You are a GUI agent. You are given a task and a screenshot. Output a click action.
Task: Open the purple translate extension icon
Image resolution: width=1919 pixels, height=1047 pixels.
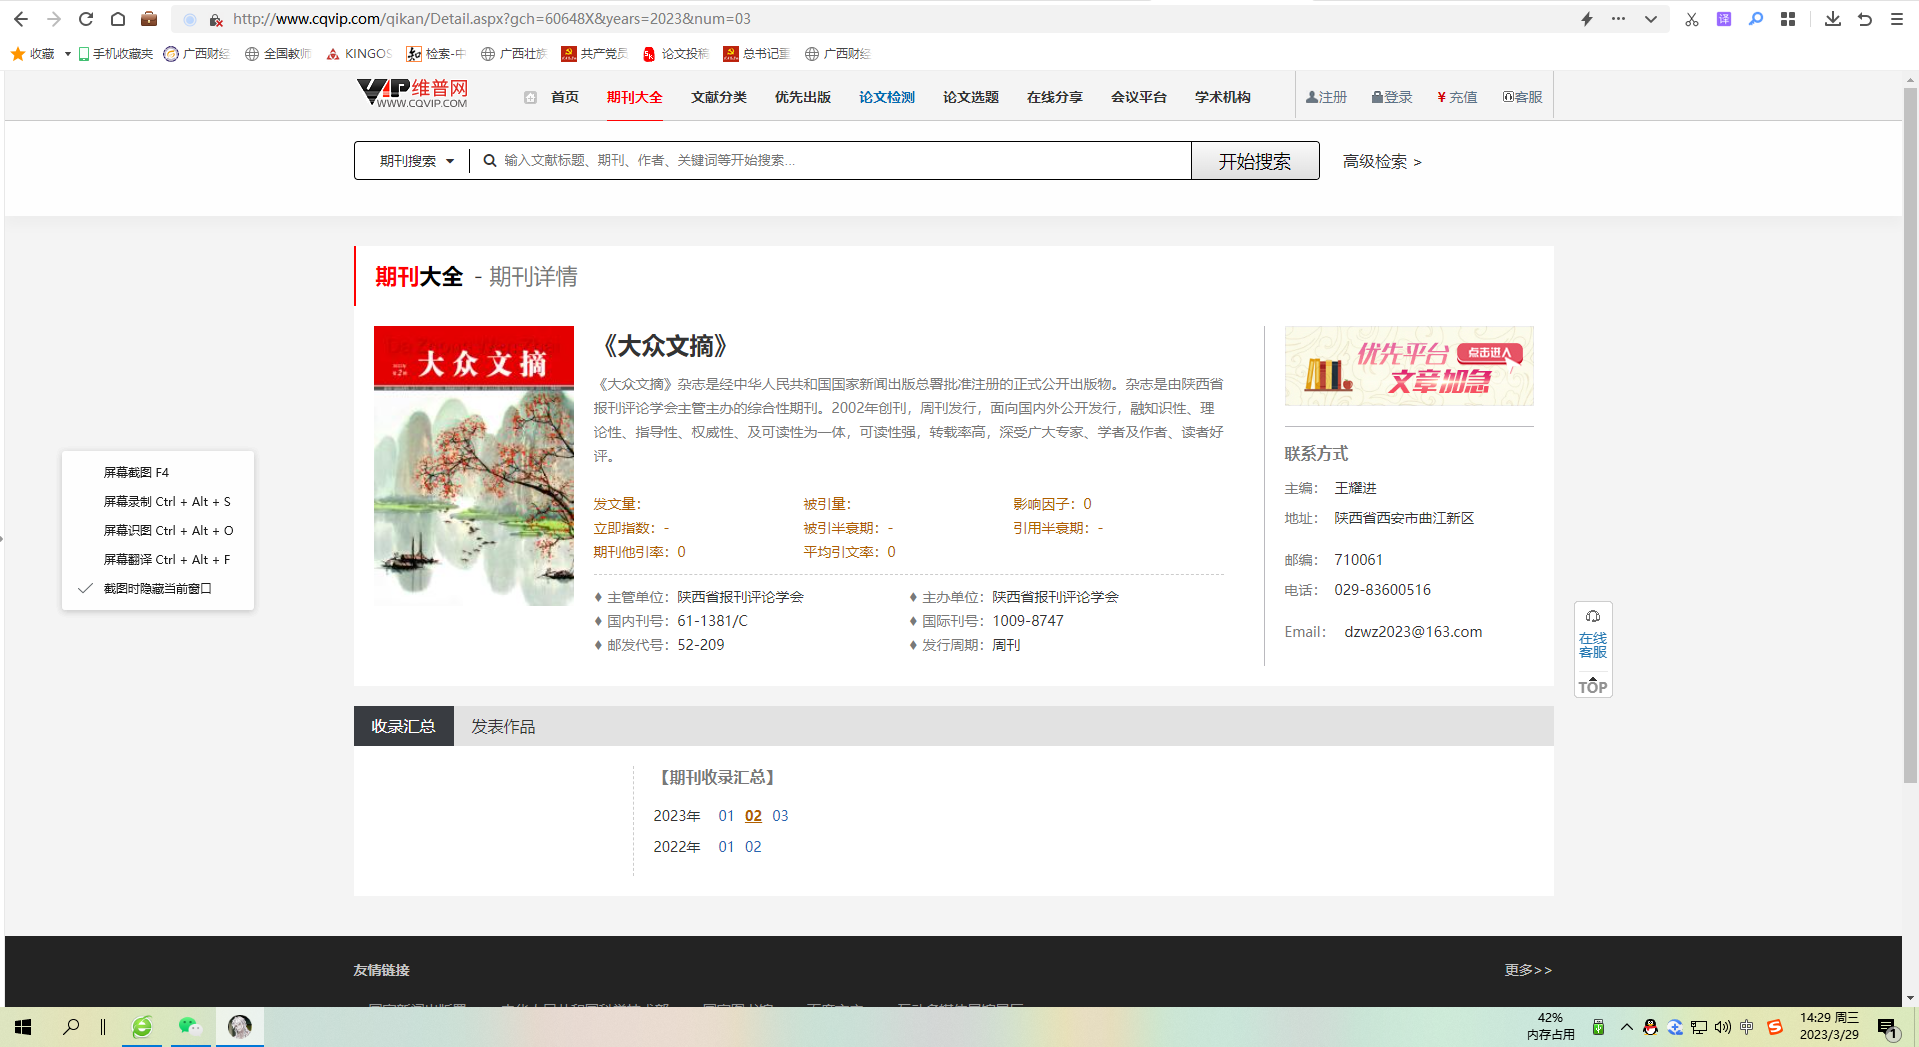pyautogui.click(x=1723, y=19)
